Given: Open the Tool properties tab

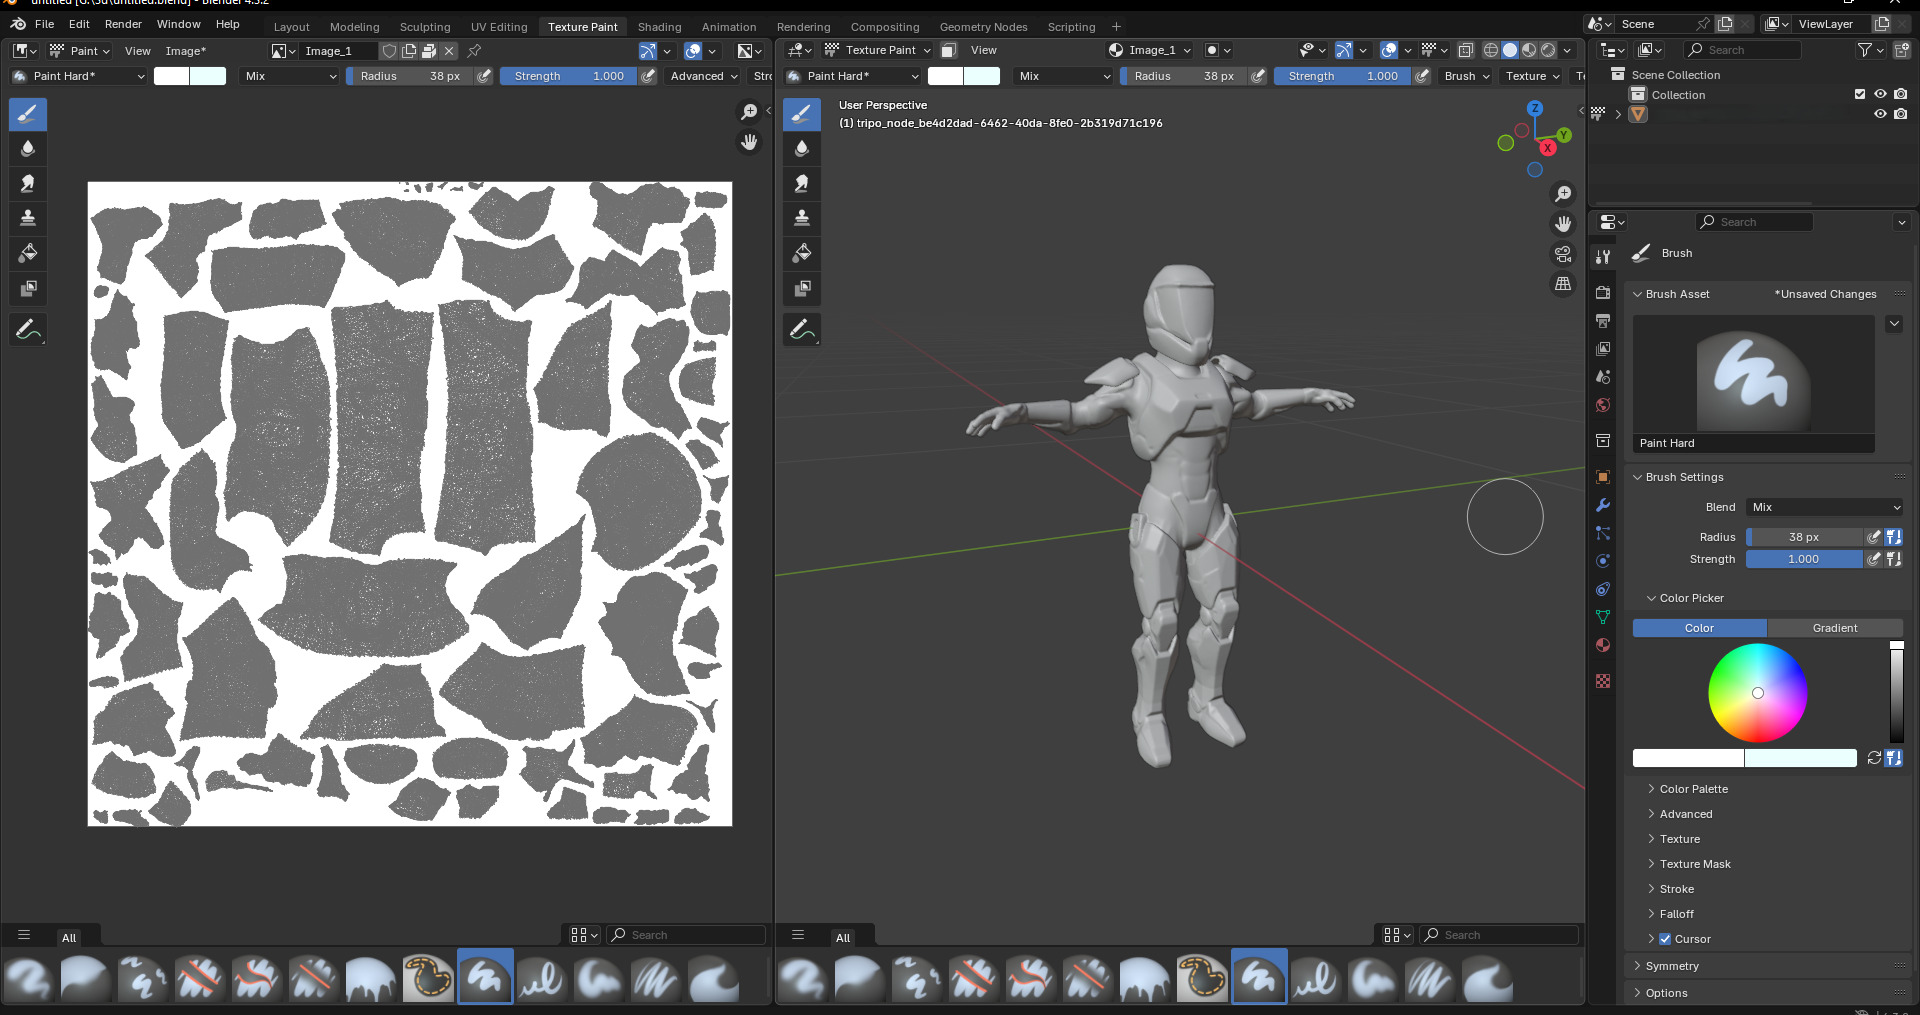Looking at the screenshot, I should [x=1603, y=257].
